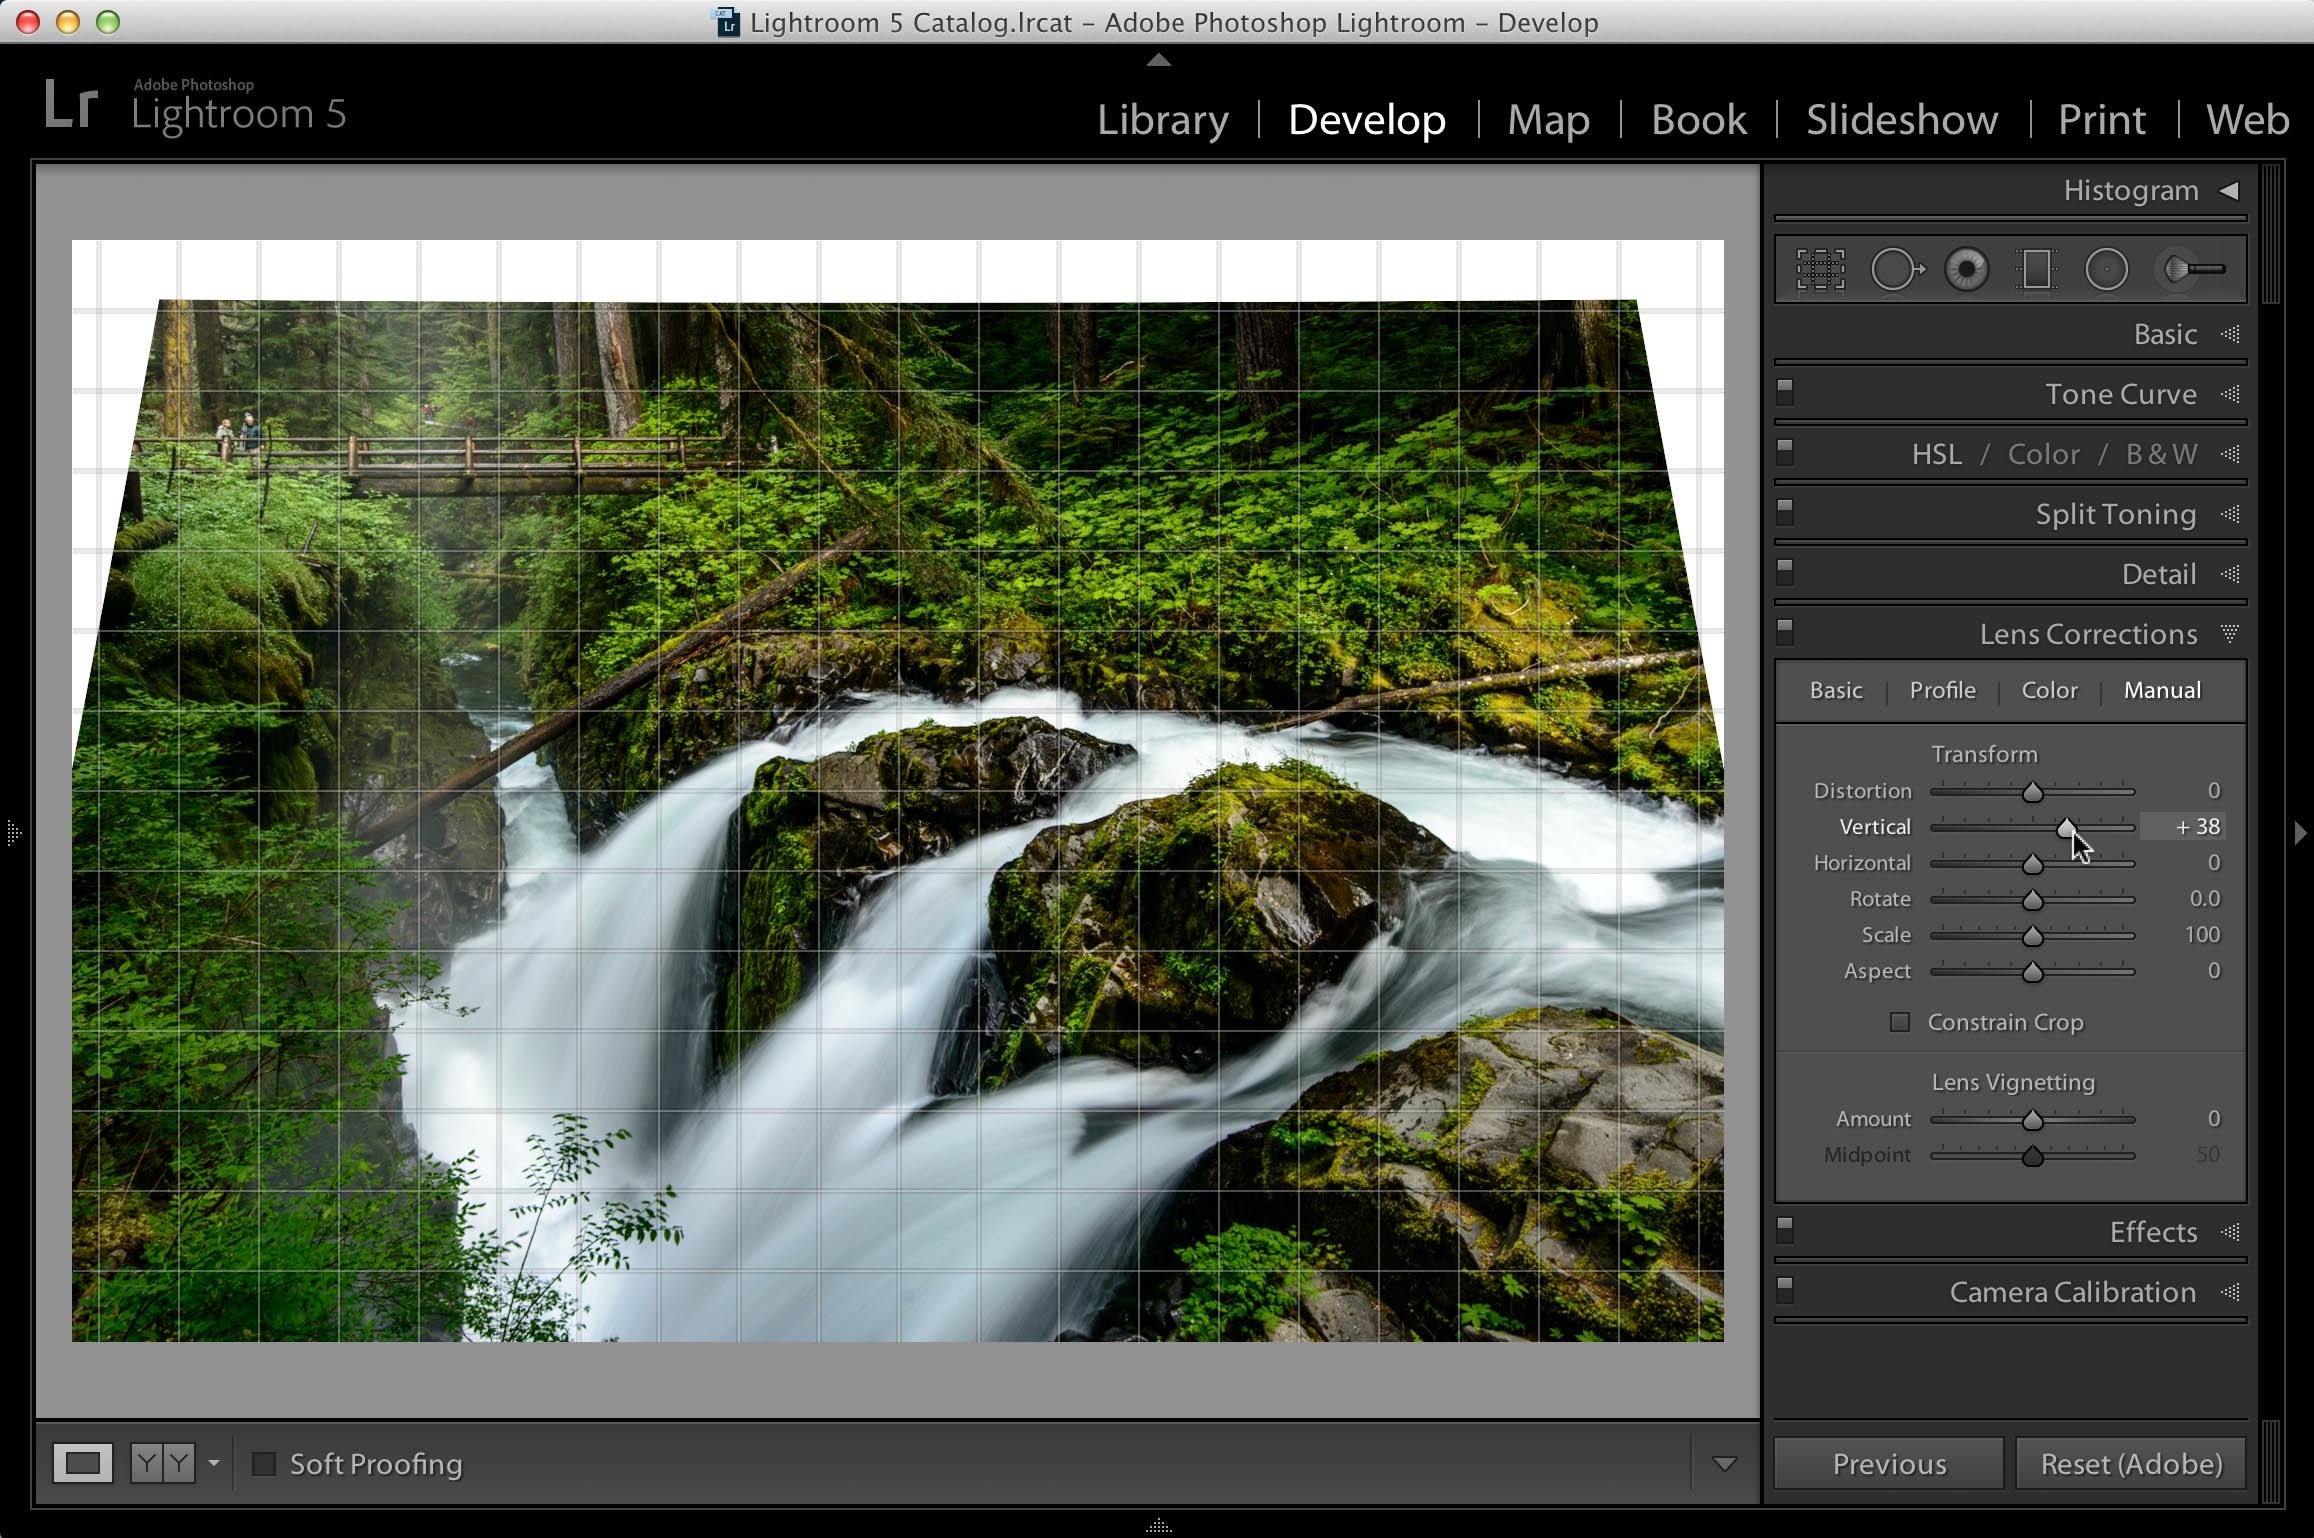Viewport: 2314px width, 1538px height.
Task: Switch to the Library module
Action: 1163,120
